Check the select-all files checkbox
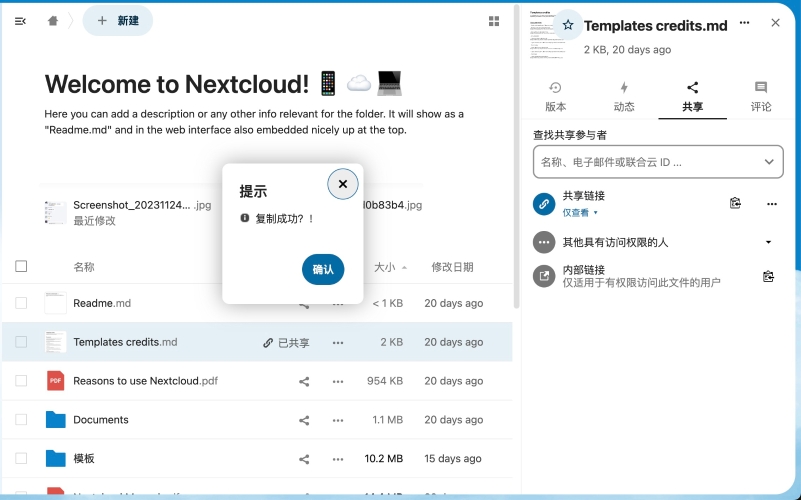The width and height of the screenshot is (801, 500). click(21, 266)
